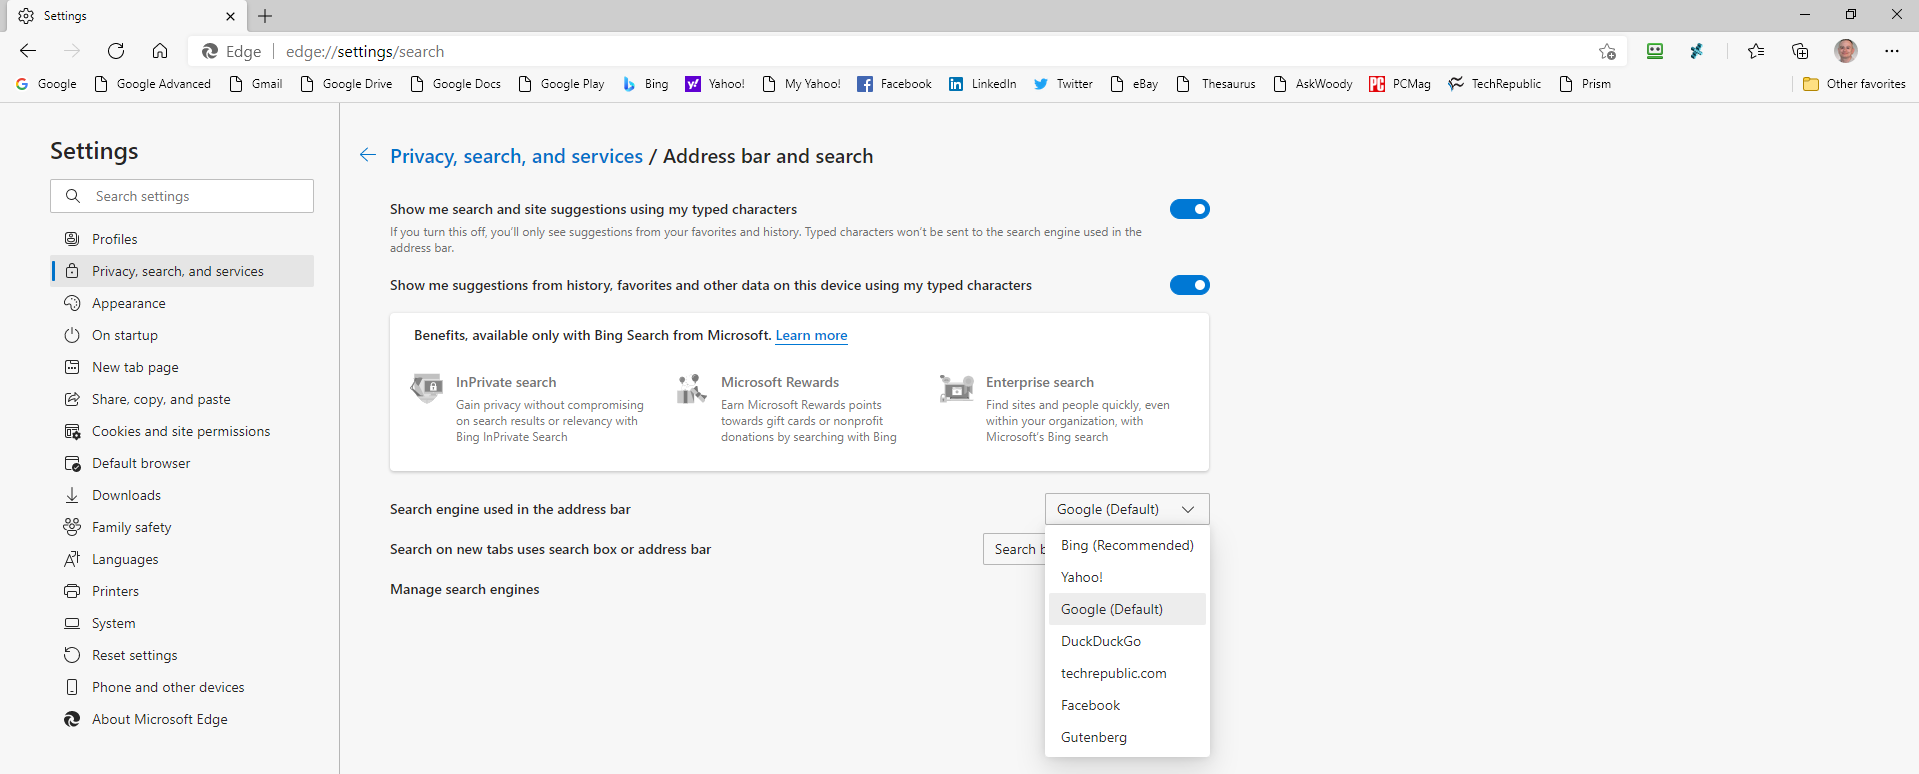This screenshot has height=774, width=1919.
Task: Go to Home with house icon
Action: tap(160, 51)
